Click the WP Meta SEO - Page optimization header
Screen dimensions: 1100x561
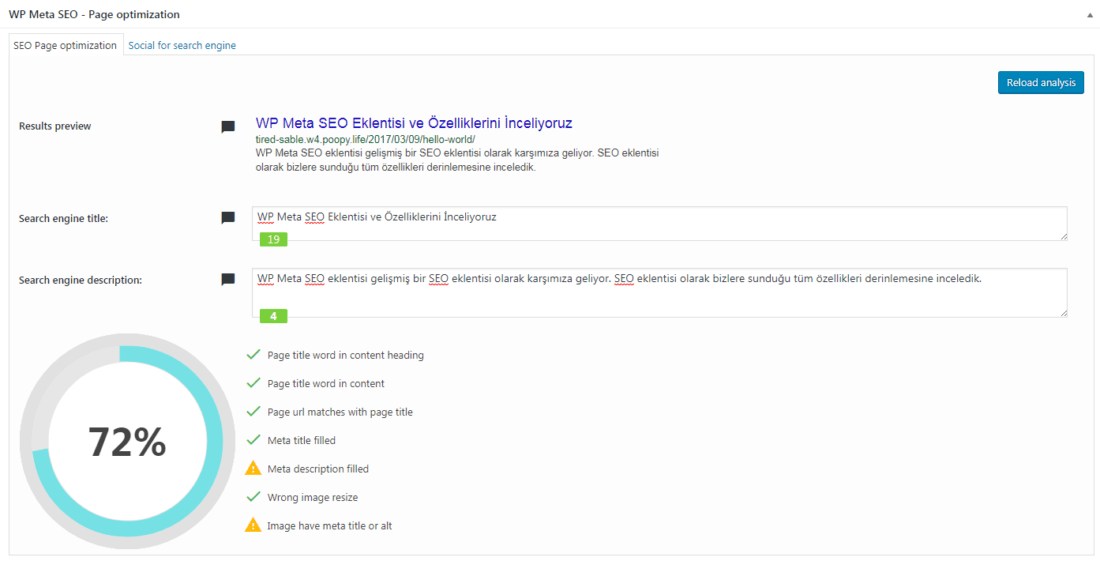click(x=94, y=14)
